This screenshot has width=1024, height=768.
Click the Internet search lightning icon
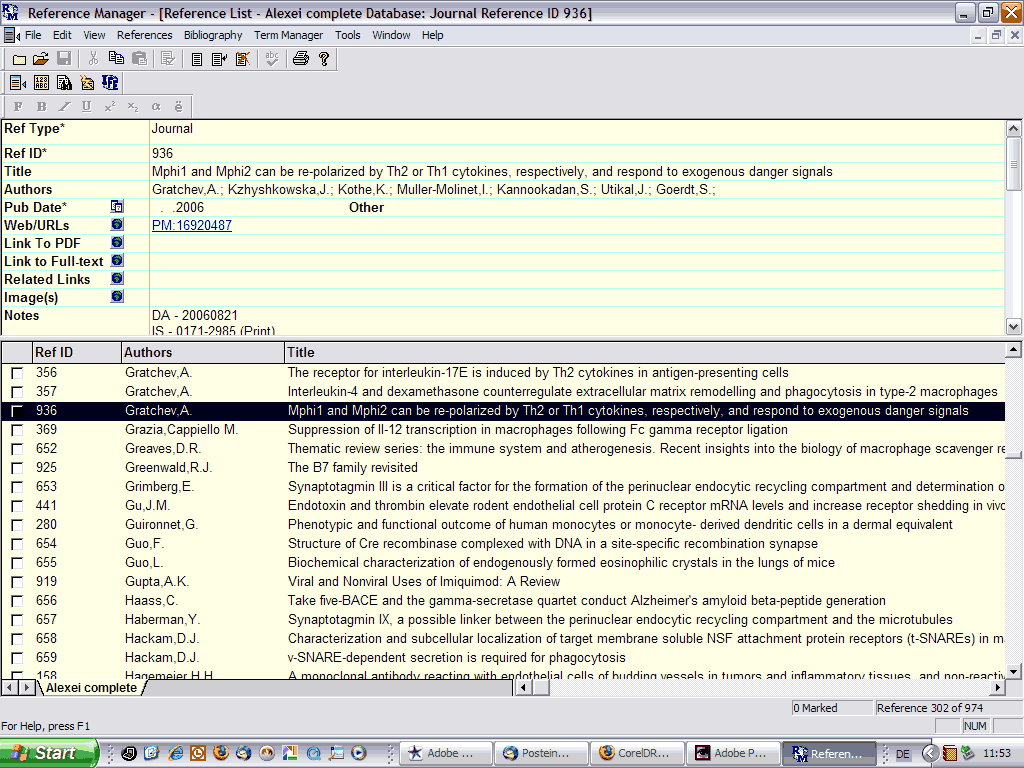point(87,83)
